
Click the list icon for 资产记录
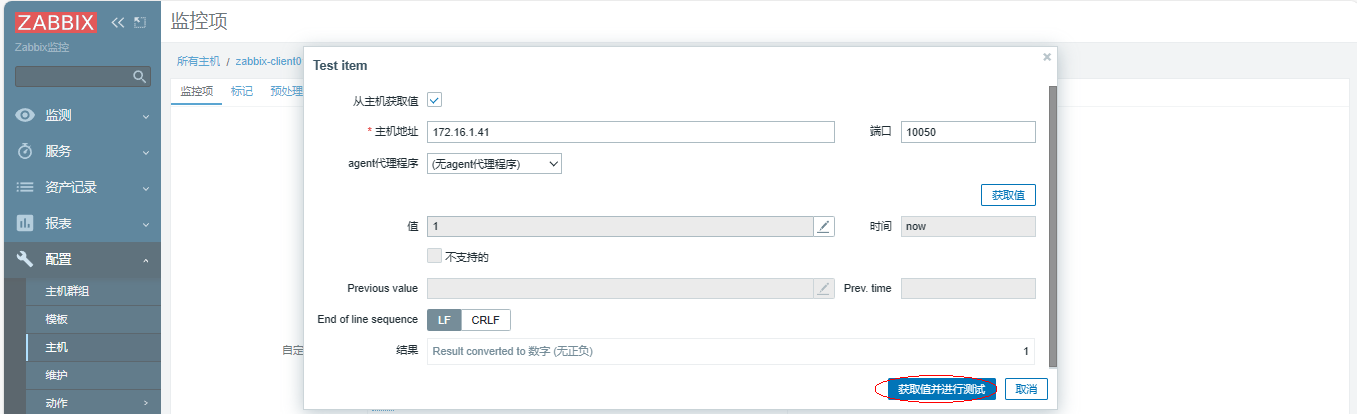pos(26,187)
